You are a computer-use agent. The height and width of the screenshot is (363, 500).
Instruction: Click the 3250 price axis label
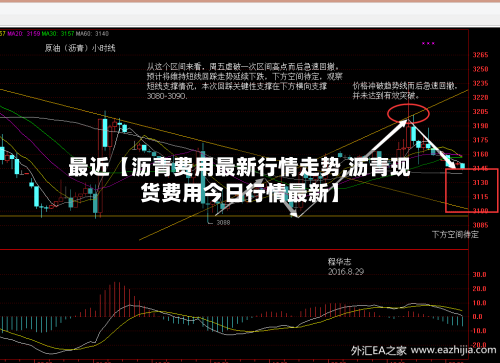coord(480,69)
